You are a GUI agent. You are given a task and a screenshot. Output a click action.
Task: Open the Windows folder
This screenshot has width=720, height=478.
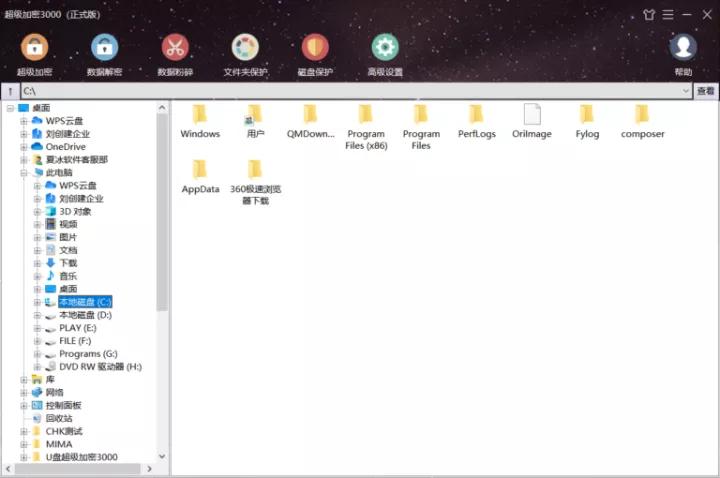click(200, 120)
